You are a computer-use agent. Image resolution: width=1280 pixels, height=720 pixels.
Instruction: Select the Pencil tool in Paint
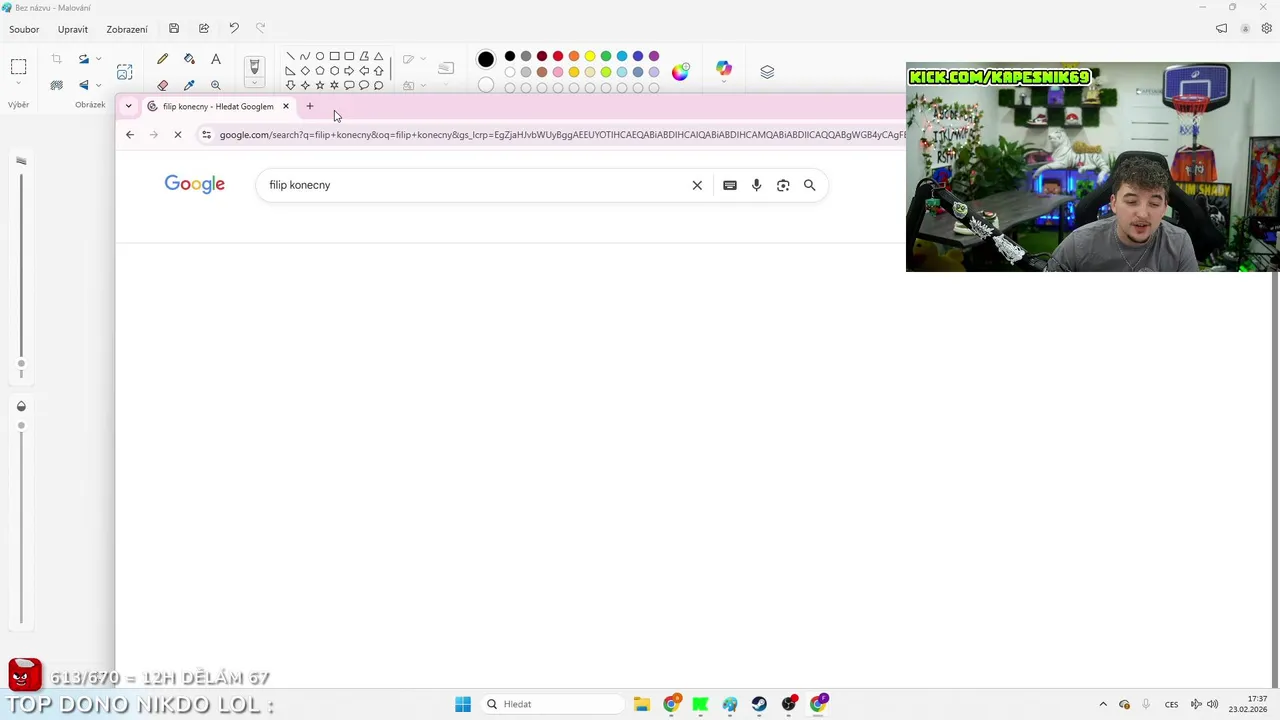[162, 59]
